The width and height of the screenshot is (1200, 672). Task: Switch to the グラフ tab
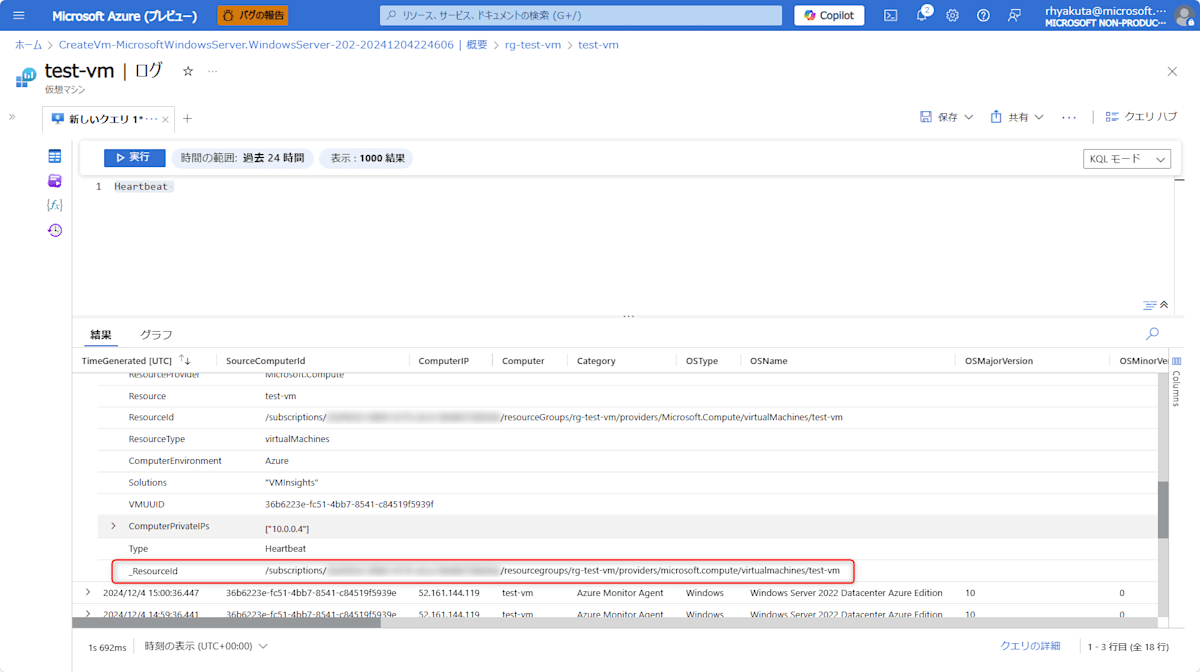coord(156,334)
